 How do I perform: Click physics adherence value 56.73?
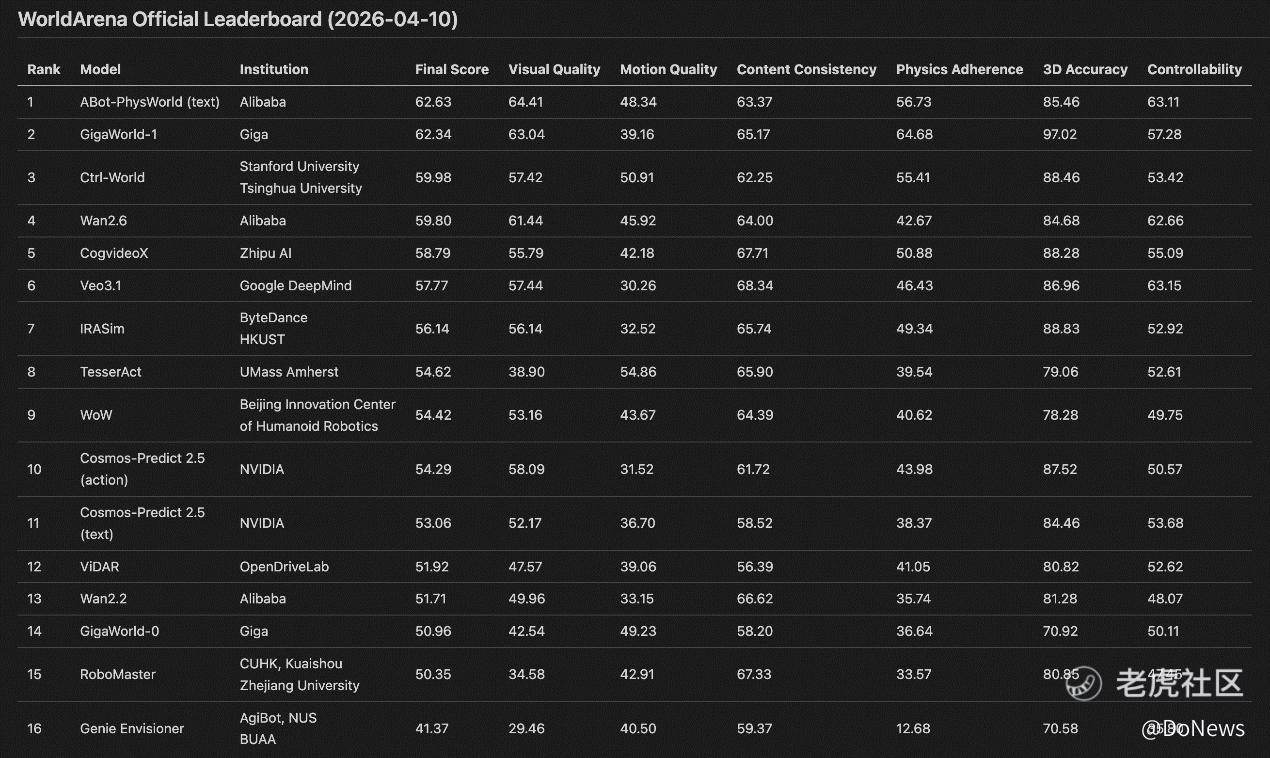click(x=914, y=102)
